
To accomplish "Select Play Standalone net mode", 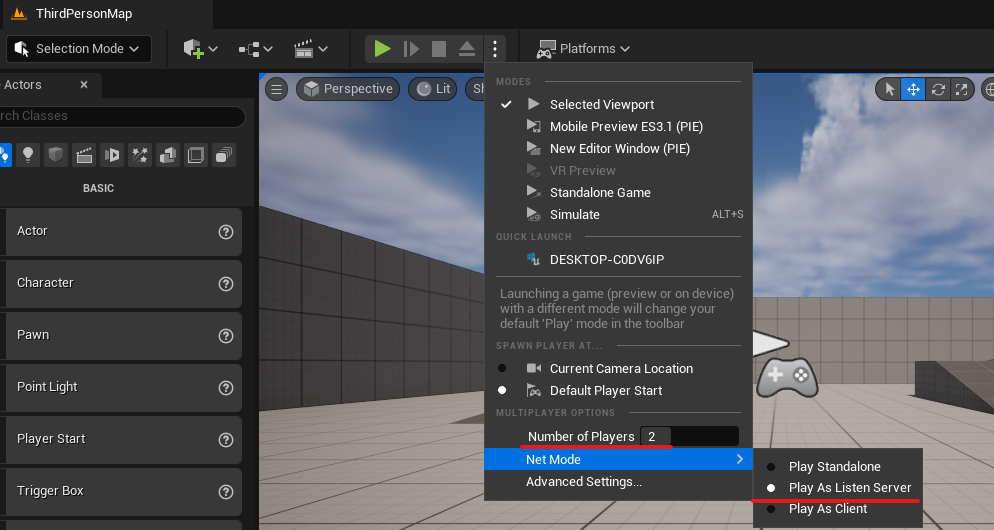I will [x=837, y=467].
